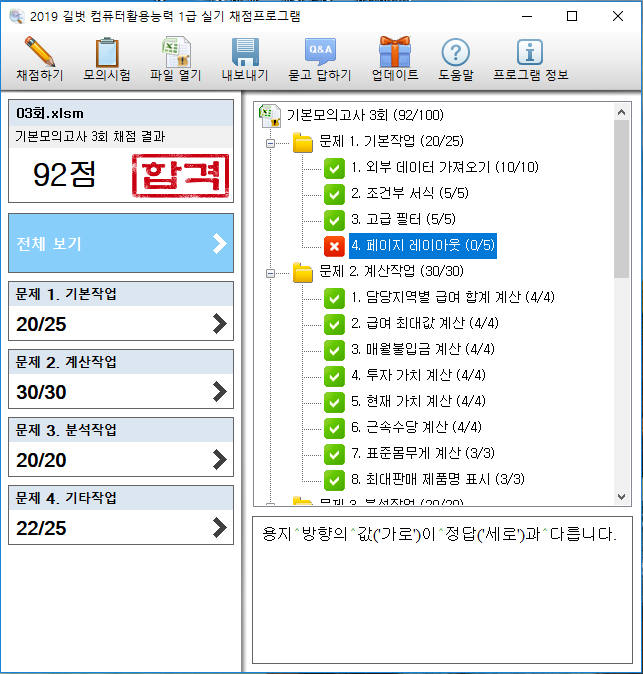
Task: Open 문제 1. 기본작업 20/25 panel
Action: pyautogui.click(x=121, y=311)
